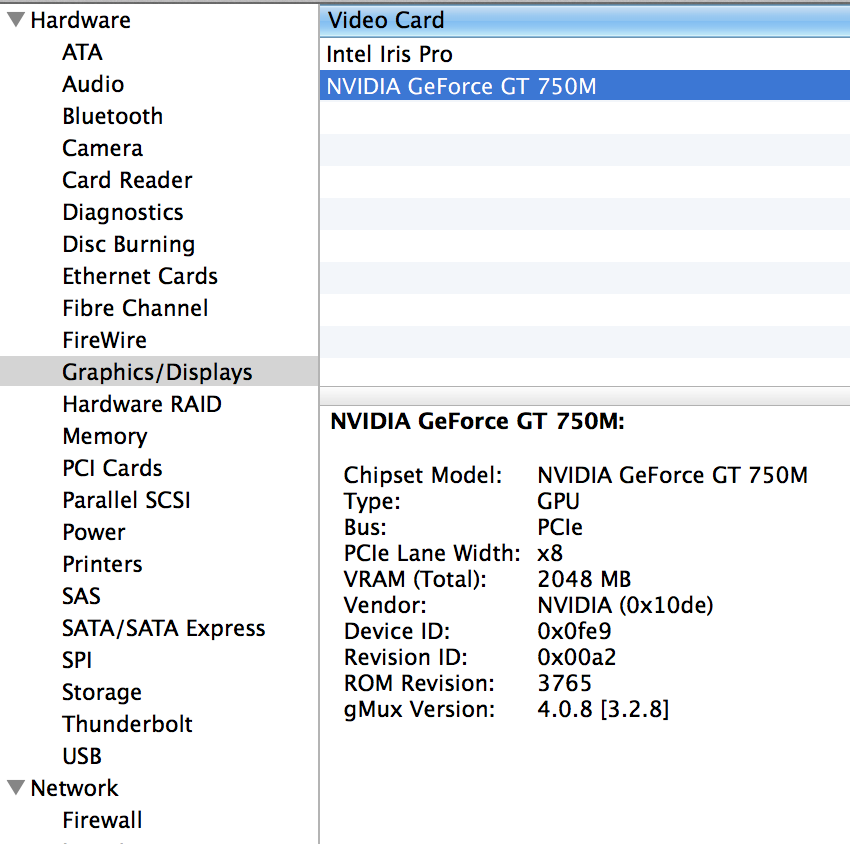850x844 pixels.
Task: Select FireWire in the hardware list
Action: 105,340
